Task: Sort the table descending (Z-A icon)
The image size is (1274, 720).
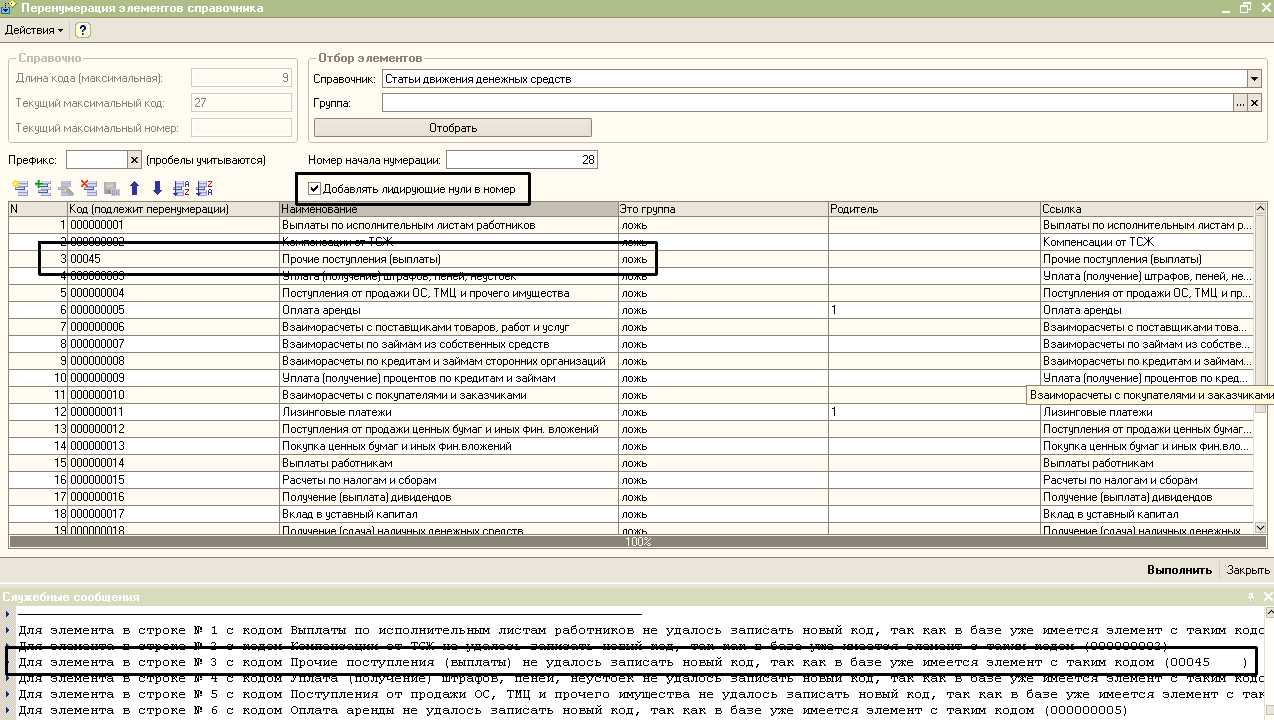Action: [205, 188]
